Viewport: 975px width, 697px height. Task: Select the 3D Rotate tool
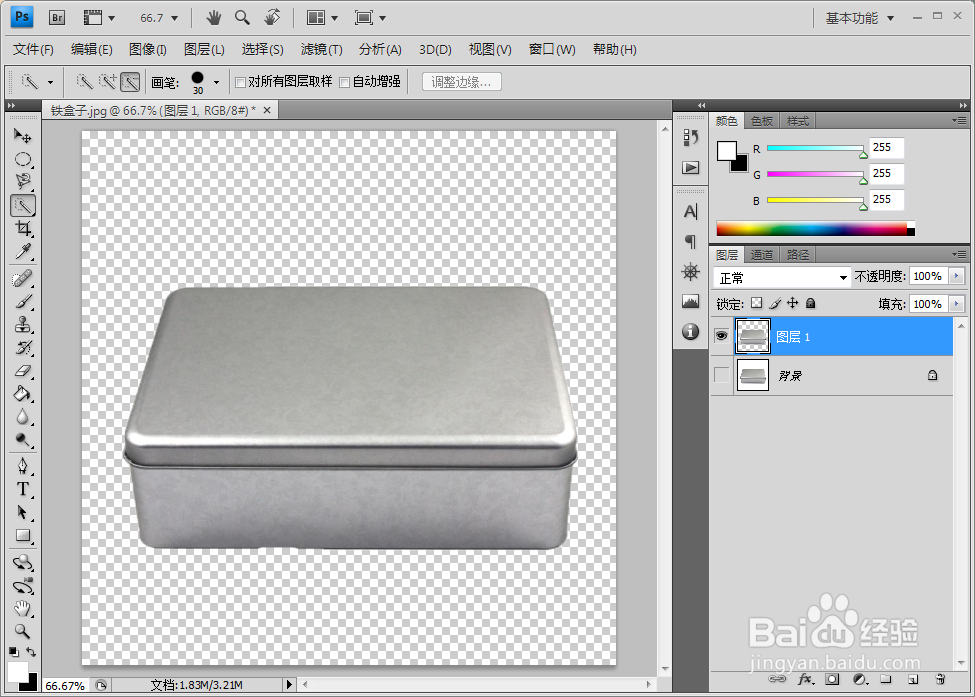[x=22, y=563]
